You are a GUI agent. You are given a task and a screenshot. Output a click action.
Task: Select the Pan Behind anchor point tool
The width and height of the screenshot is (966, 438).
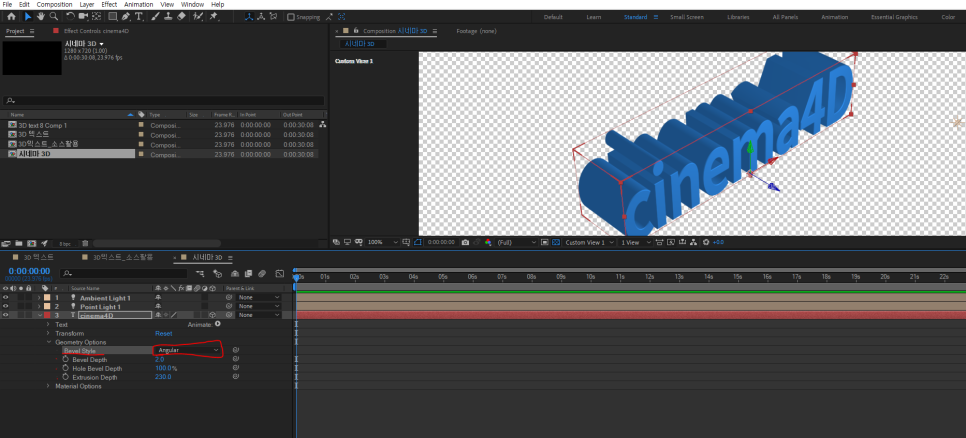pyautogui.click(x=97, y=17)
